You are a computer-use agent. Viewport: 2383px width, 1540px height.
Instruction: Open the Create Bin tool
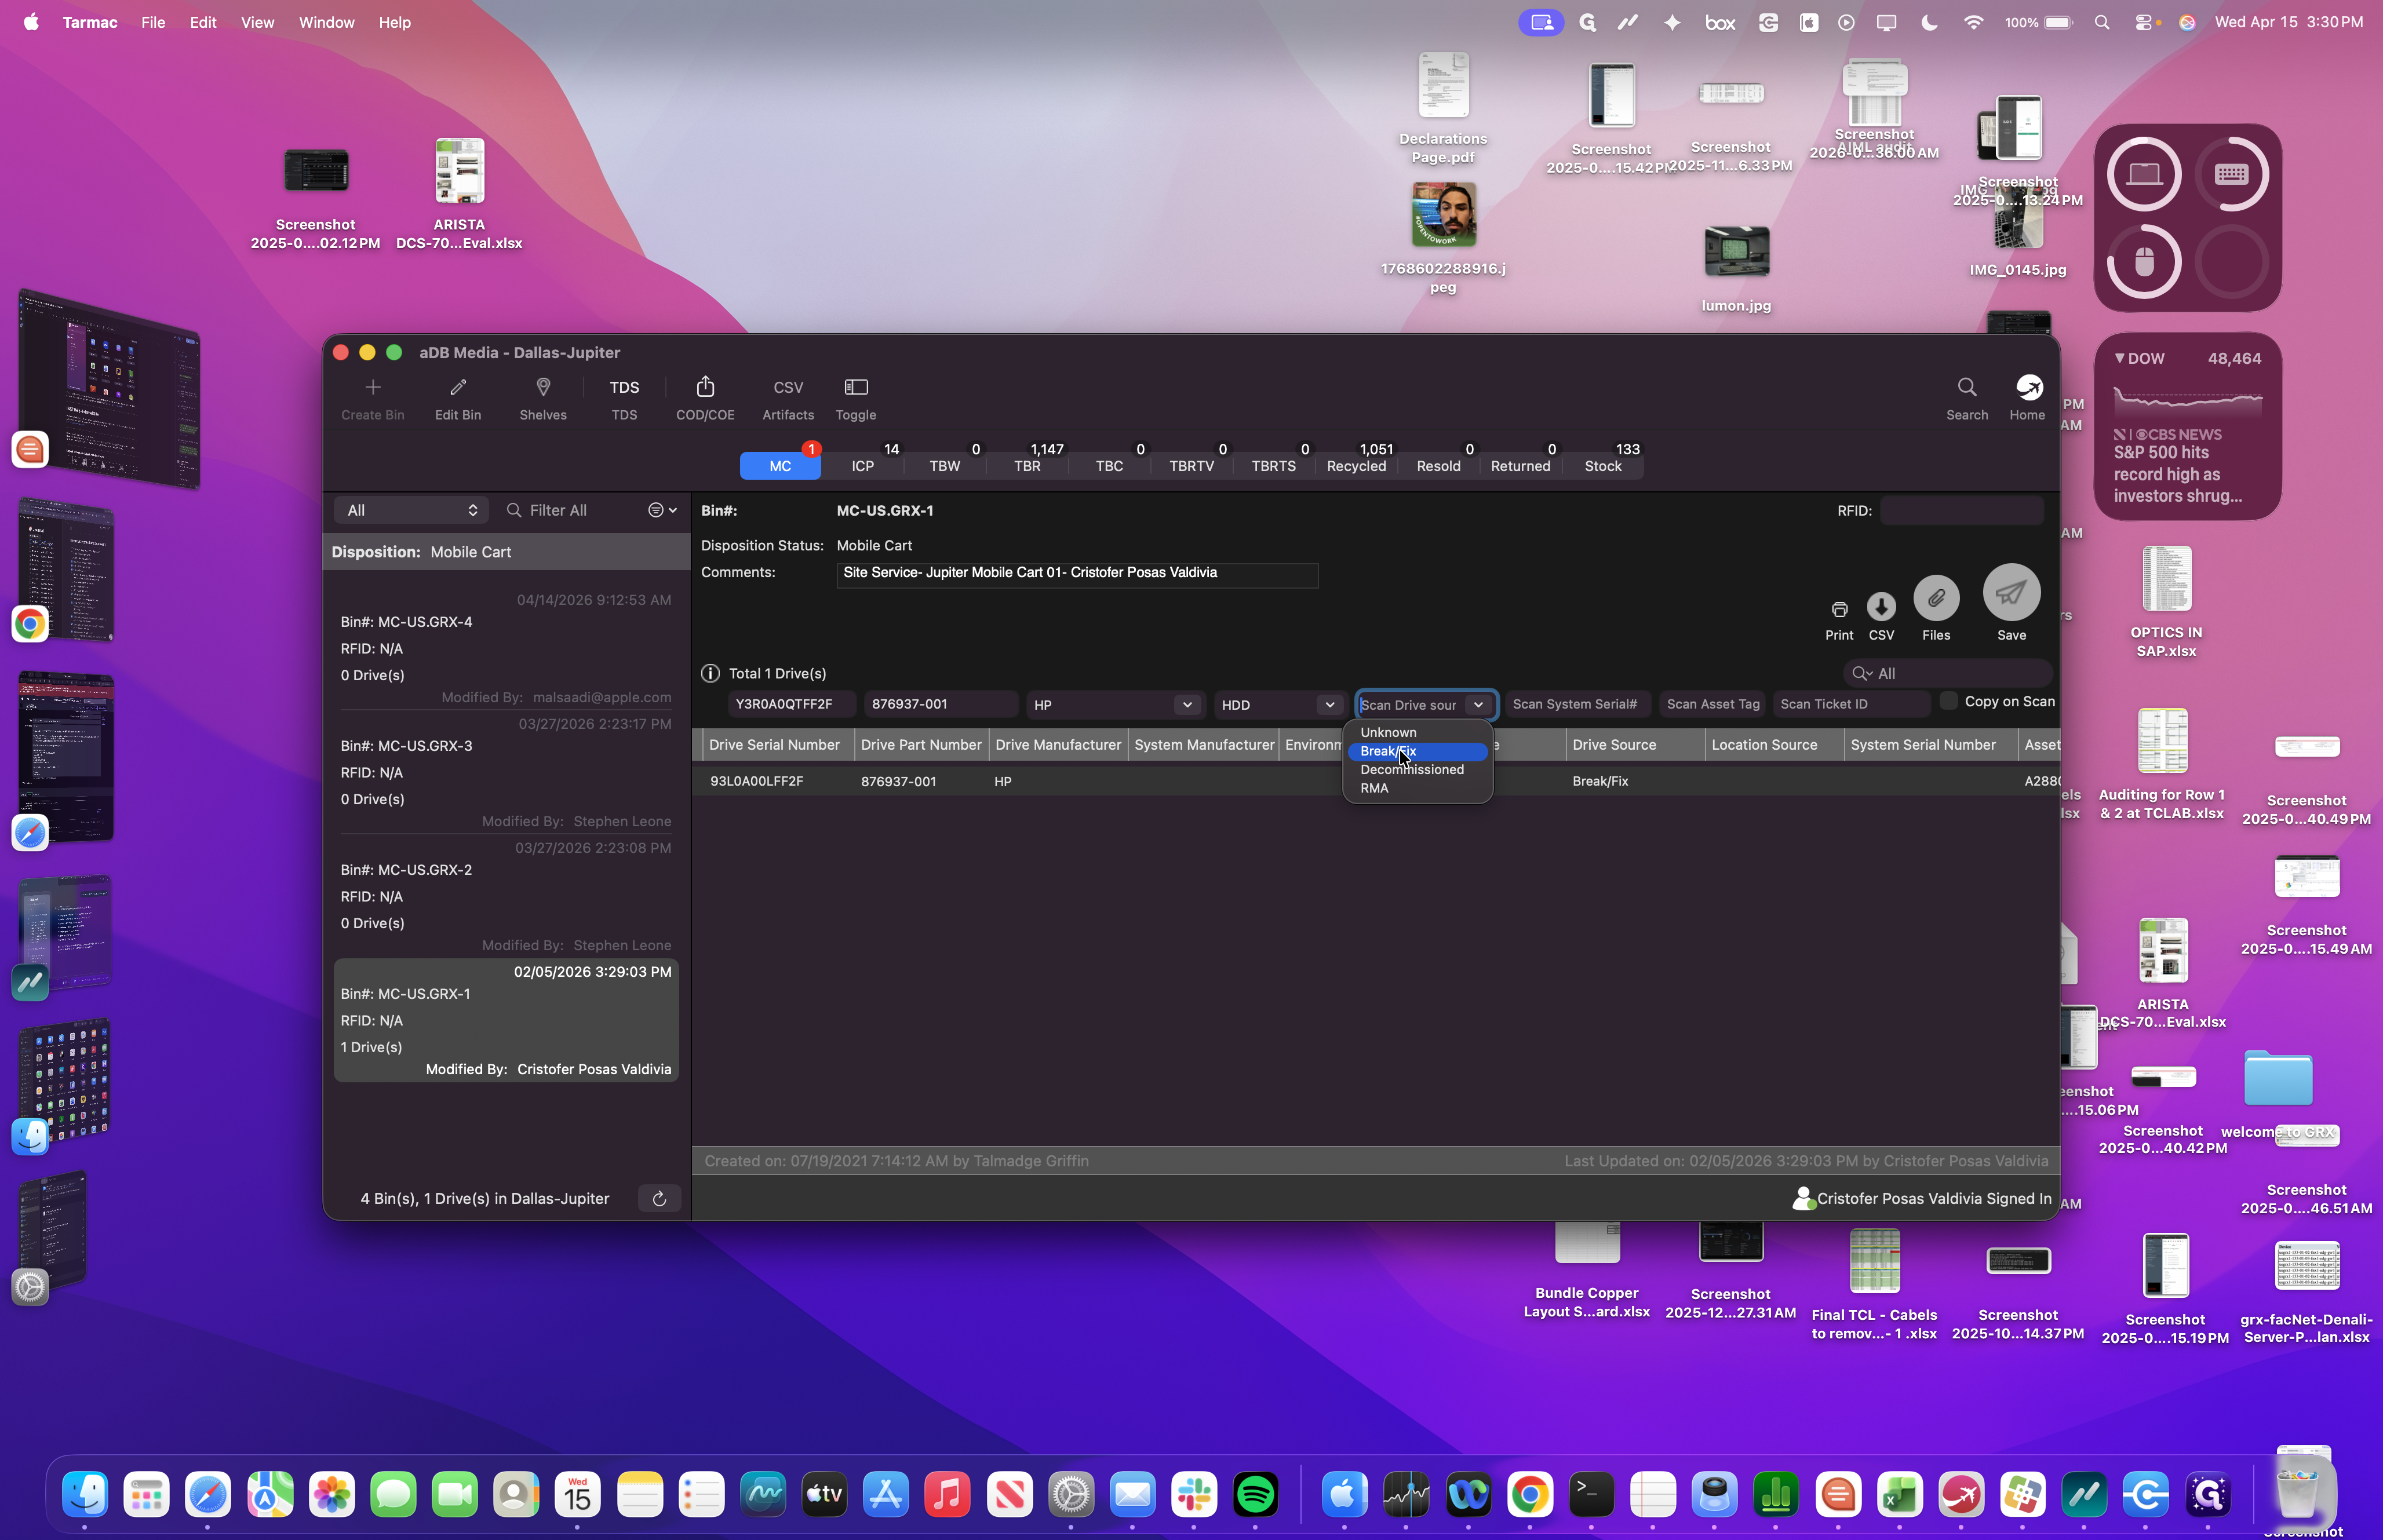[x=372, y=398]
